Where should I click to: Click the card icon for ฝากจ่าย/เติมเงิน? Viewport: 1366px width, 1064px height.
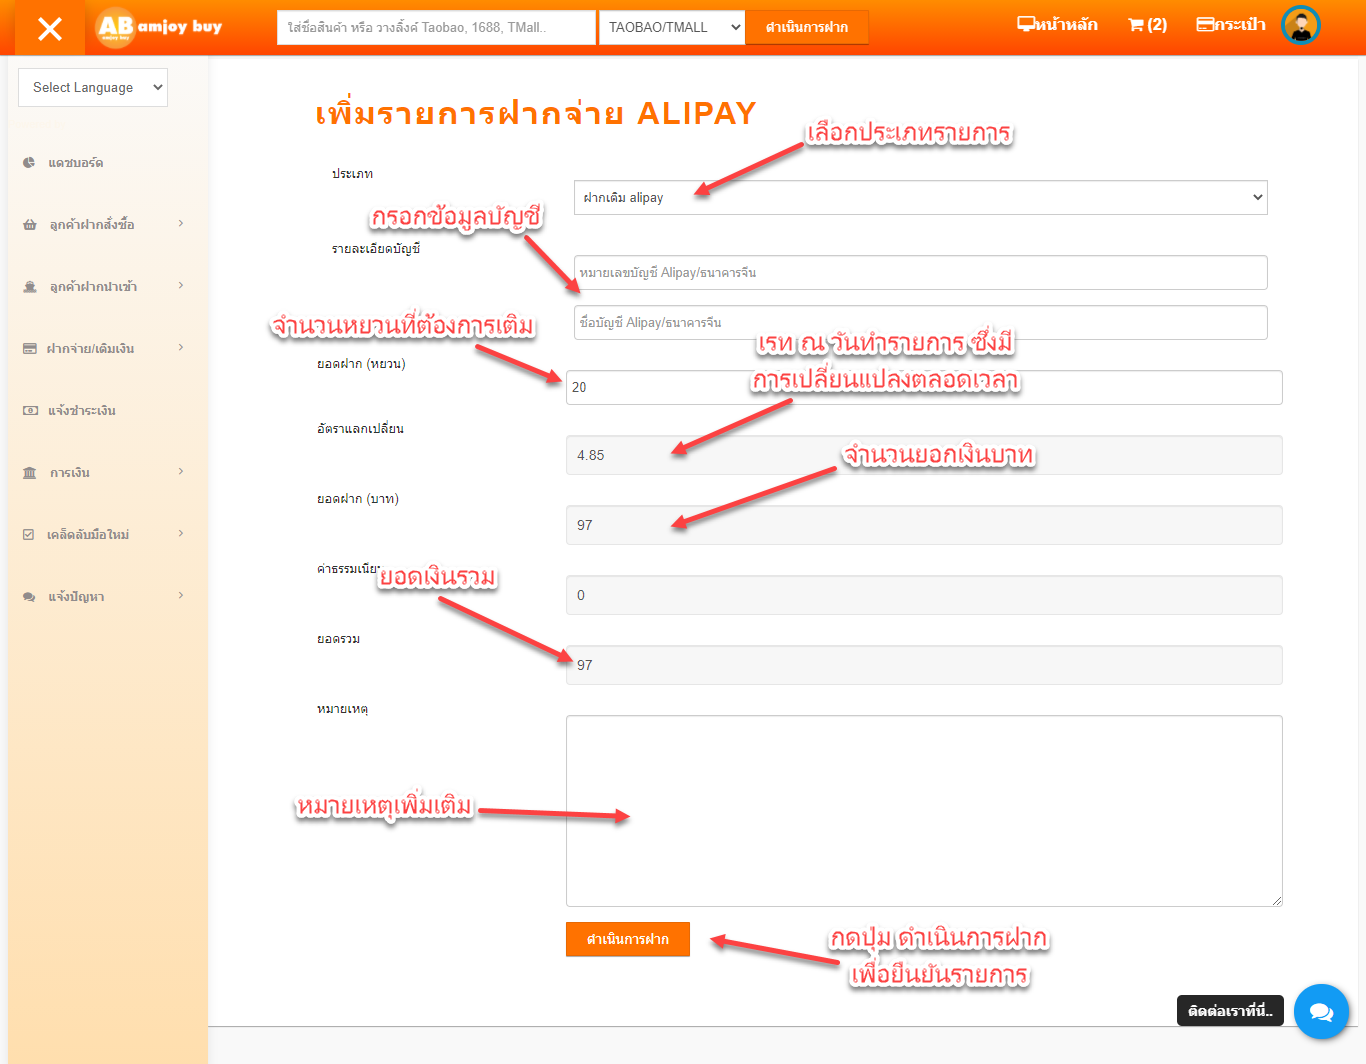29,348
